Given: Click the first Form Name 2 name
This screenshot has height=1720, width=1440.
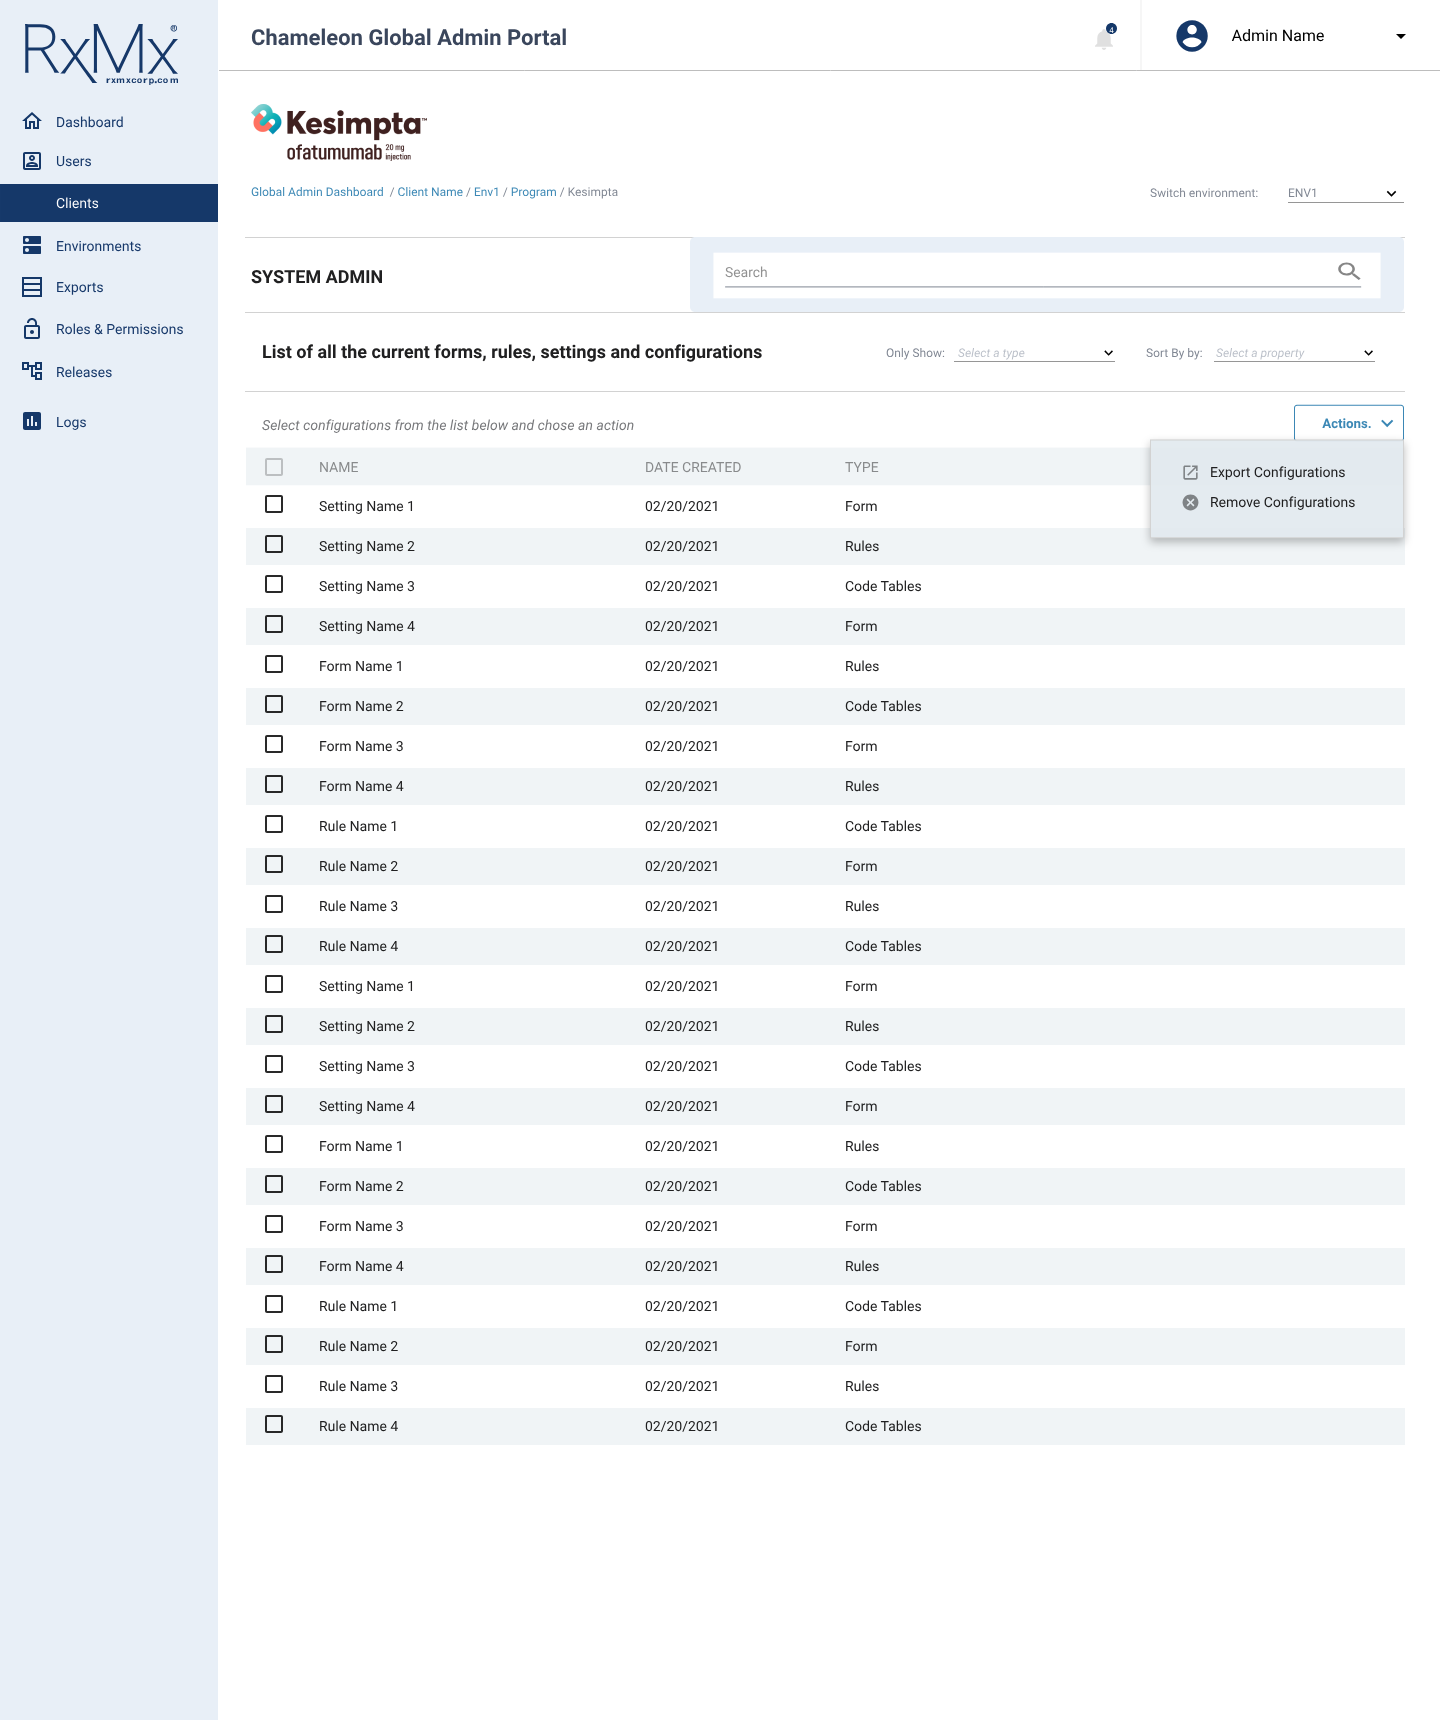Looking at the screenshot, I should 361,706.
